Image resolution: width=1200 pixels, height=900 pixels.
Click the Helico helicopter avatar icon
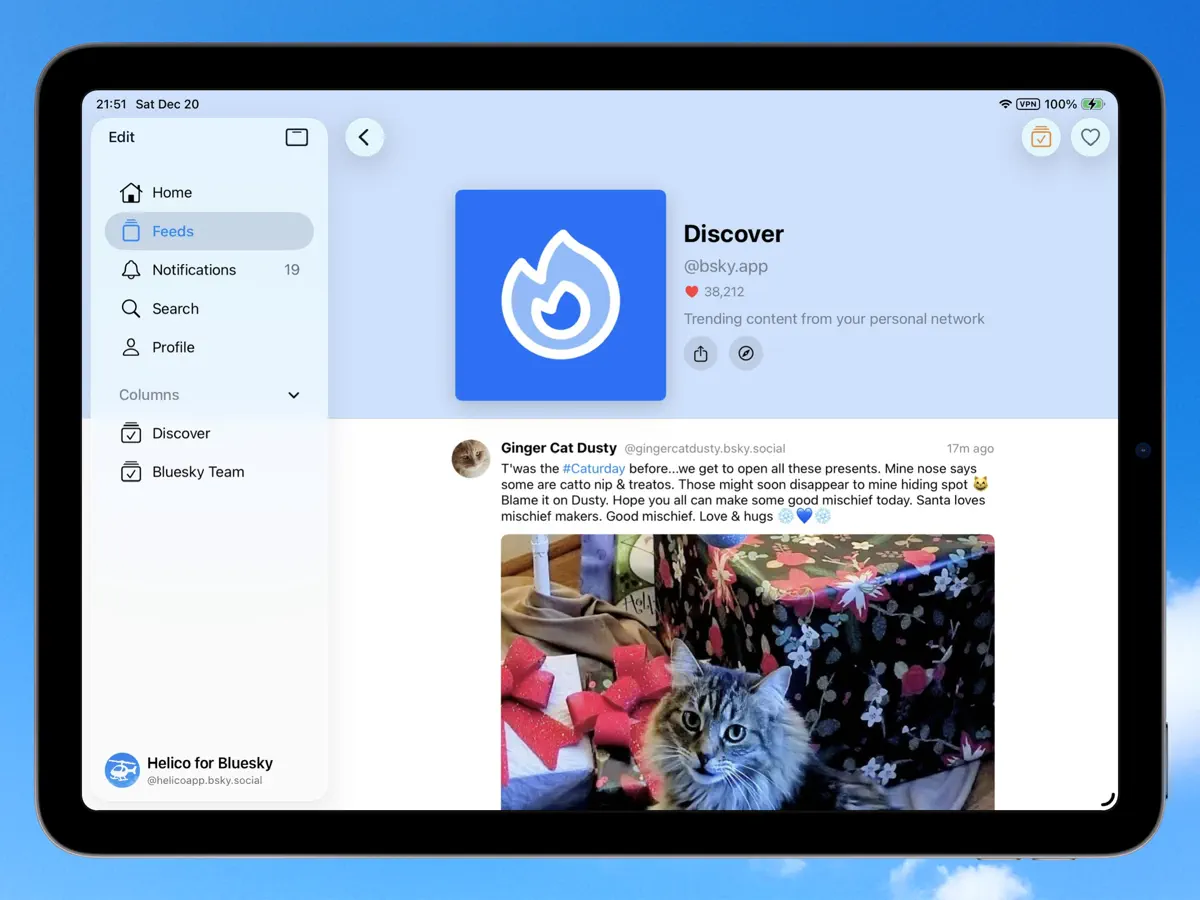pos(122,771)
